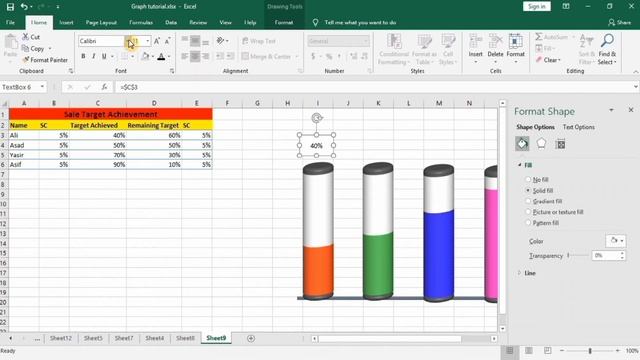Open the Fill & Line bucket tab

coord(522,144)
